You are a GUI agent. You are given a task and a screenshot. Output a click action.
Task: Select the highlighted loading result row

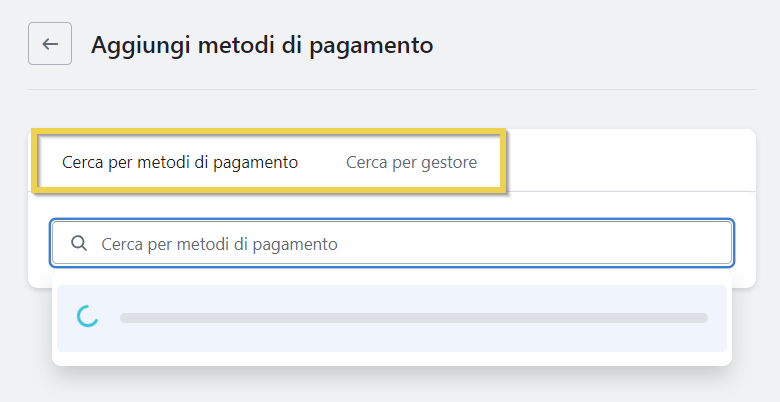tap(392, 318)
